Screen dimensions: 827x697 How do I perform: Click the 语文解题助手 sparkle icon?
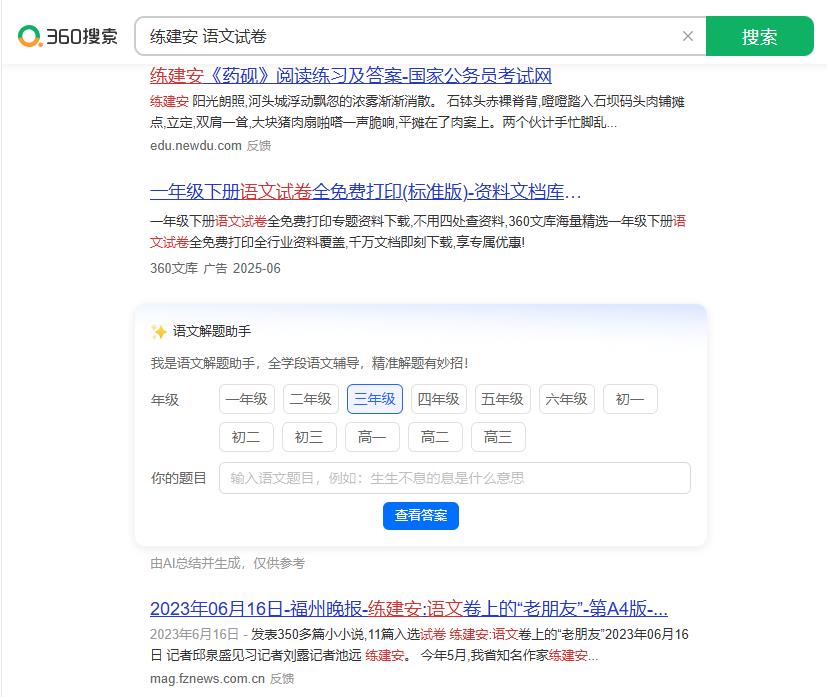tap(158, 332)
